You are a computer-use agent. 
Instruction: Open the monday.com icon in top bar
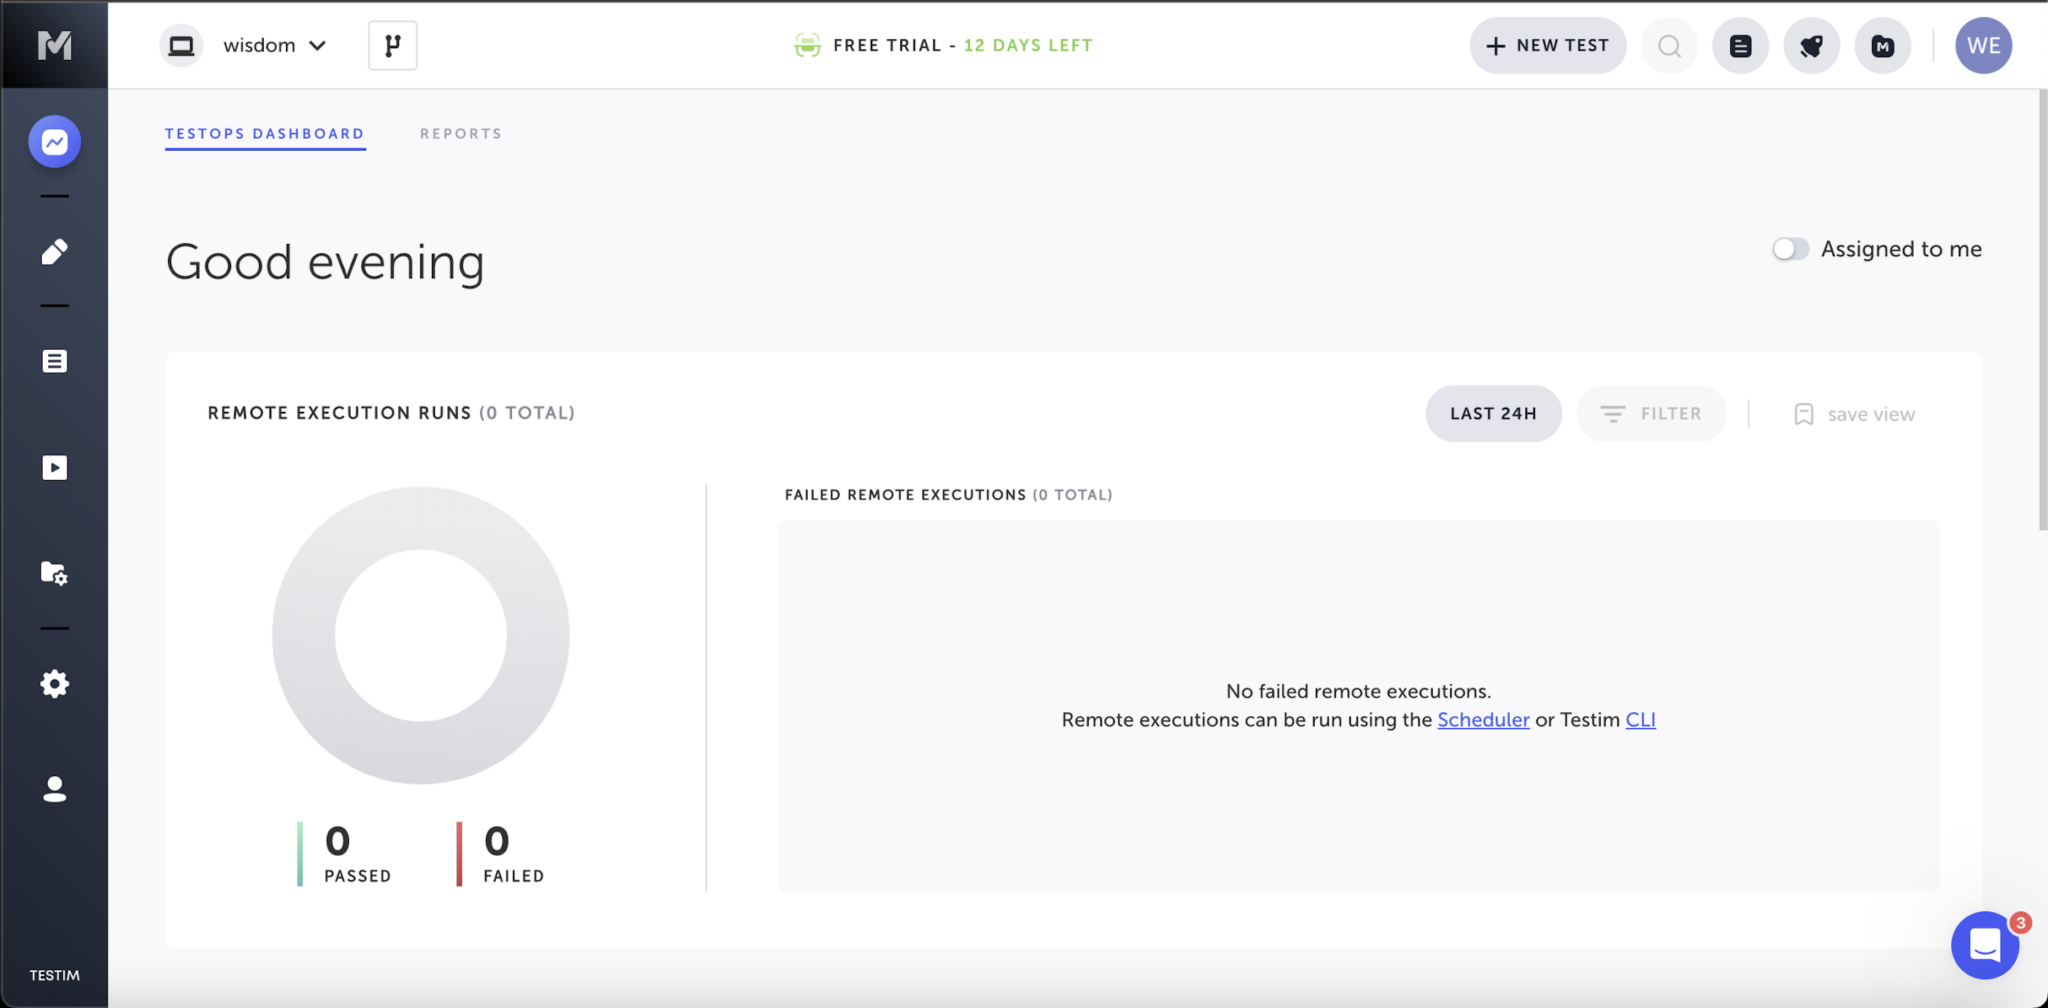(x=1882, y=45)
